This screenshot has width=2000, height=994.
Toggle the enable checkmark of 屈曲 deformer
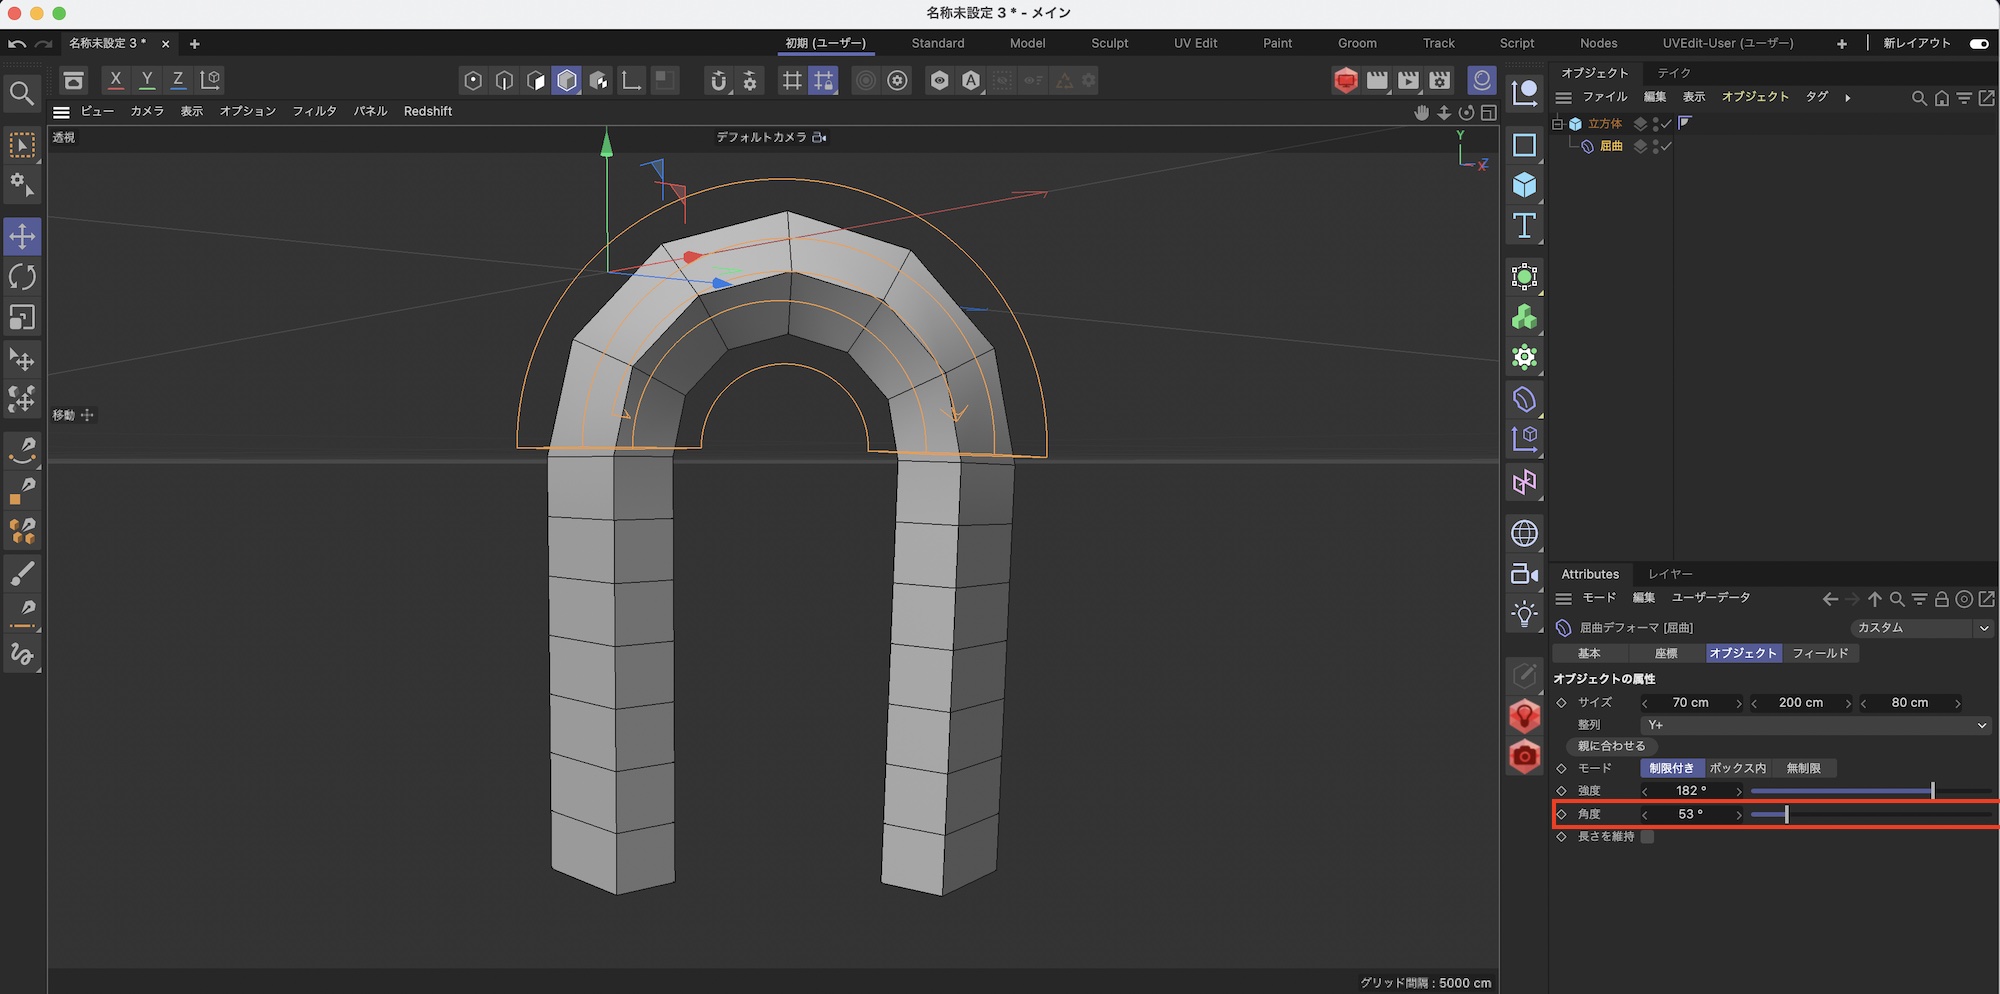[1667, 146]
